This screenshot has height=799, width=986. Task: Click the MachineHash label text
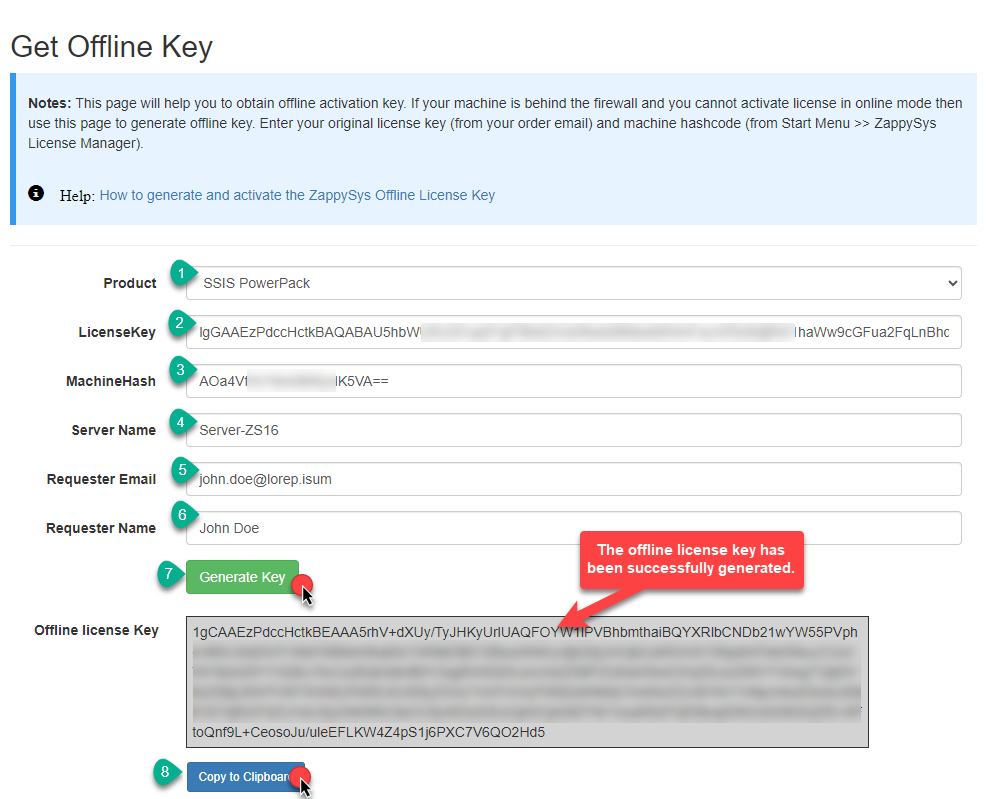click(x=111, y=382)
